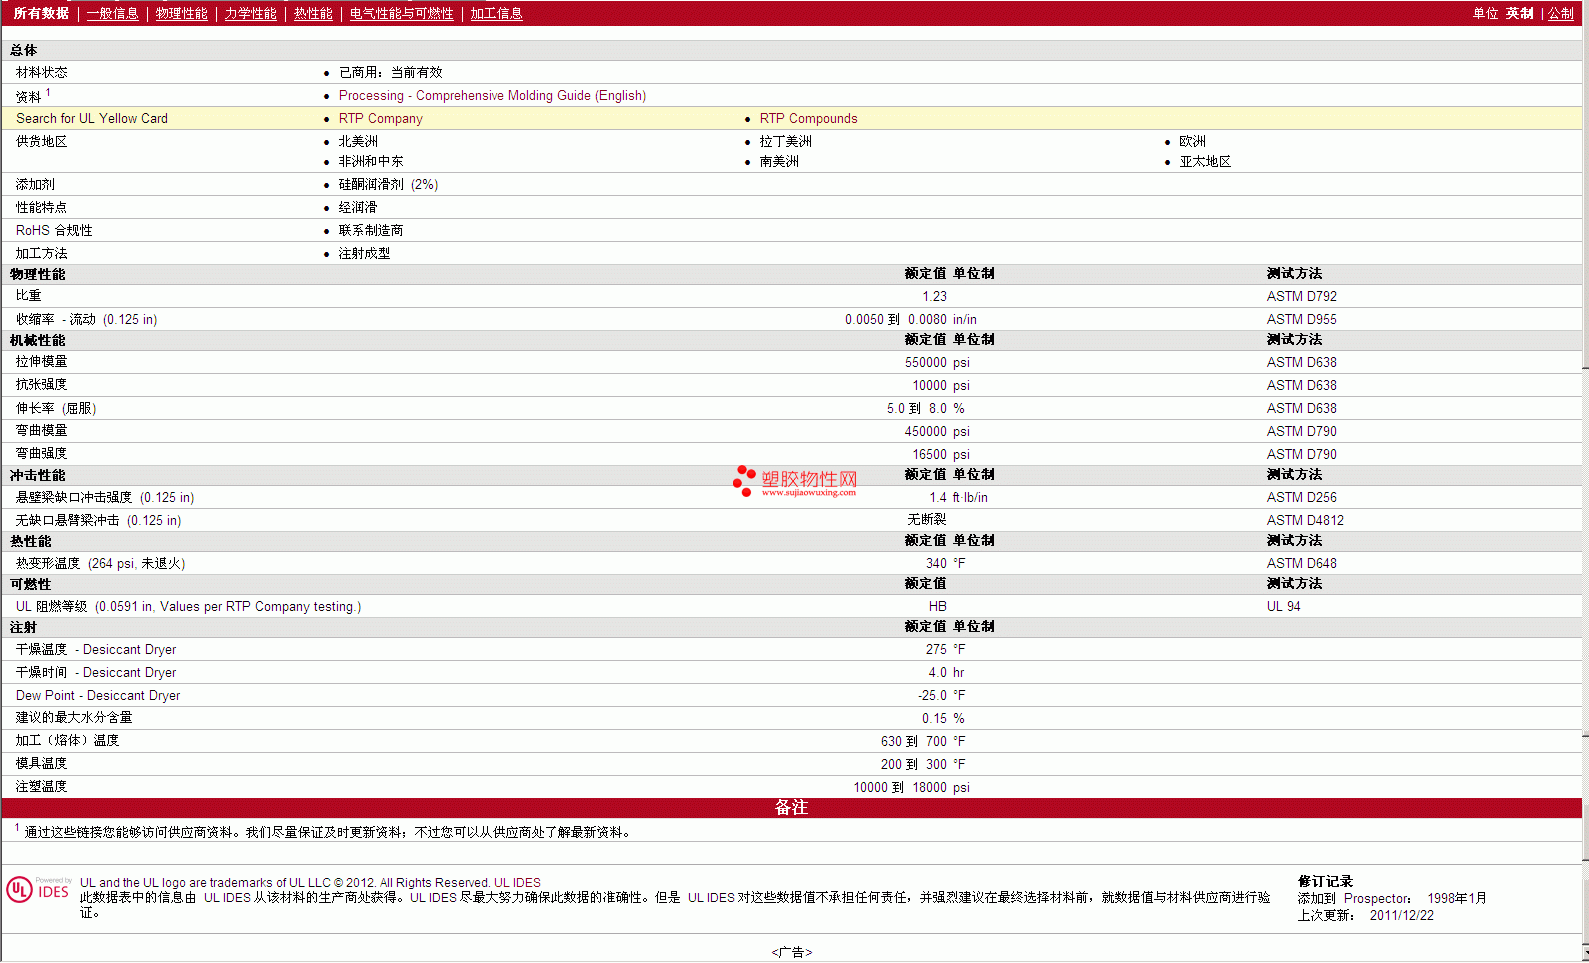Click the 硅酮润滑剂 (2%) additive entry

(388, 184)
